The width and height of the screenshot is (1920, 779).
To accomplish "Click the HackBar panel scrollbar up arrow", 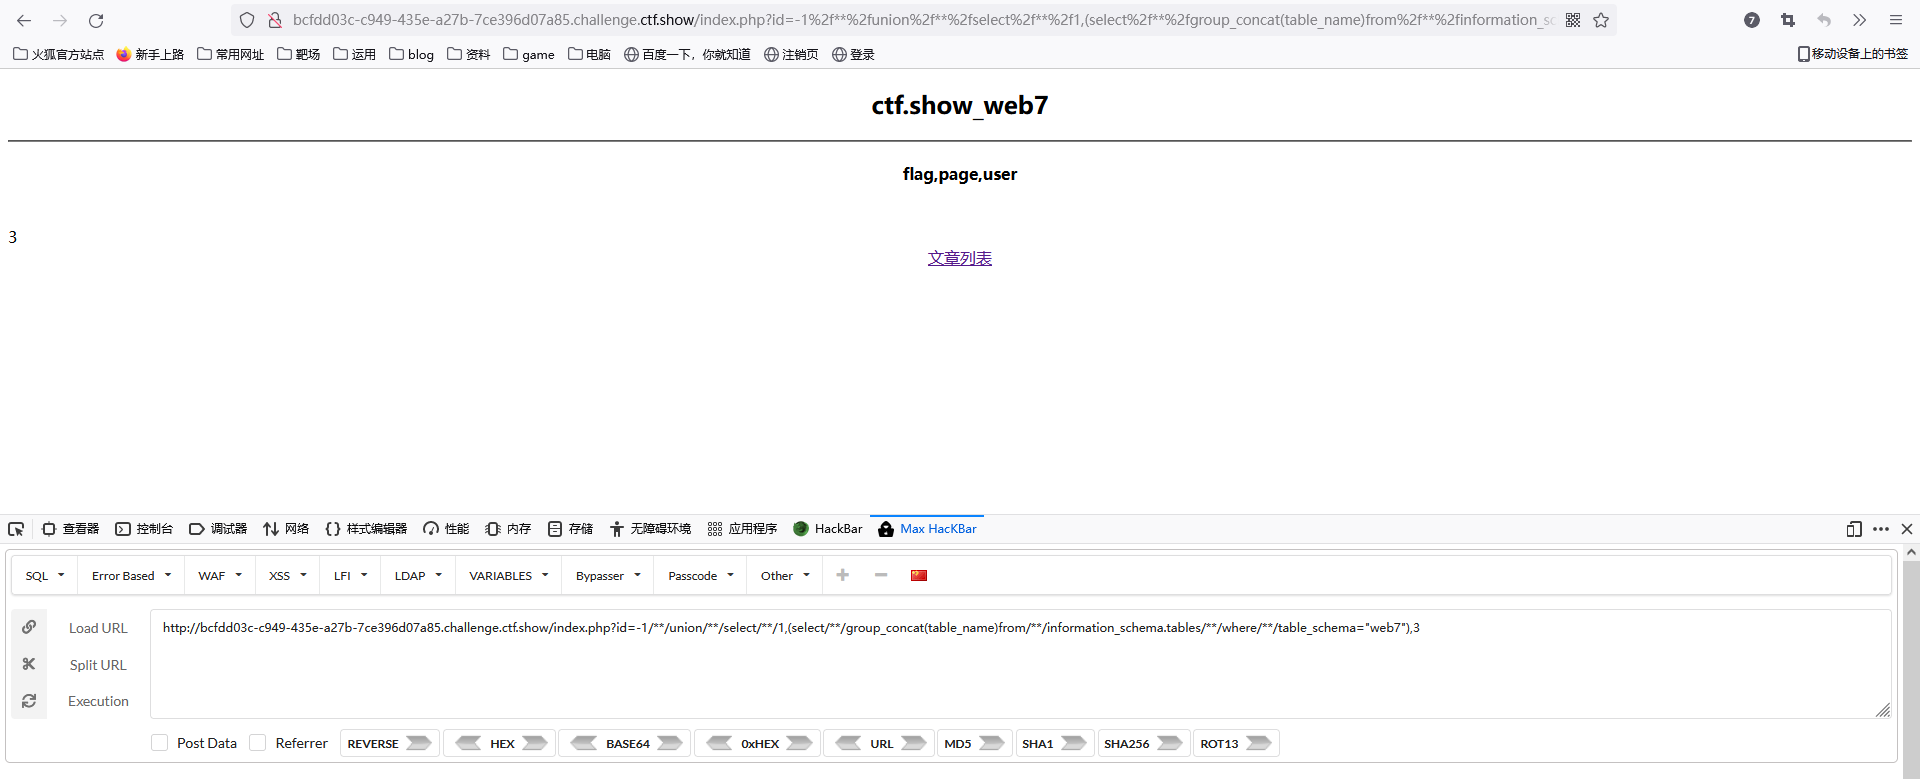I will click(x=1911, y=552).
